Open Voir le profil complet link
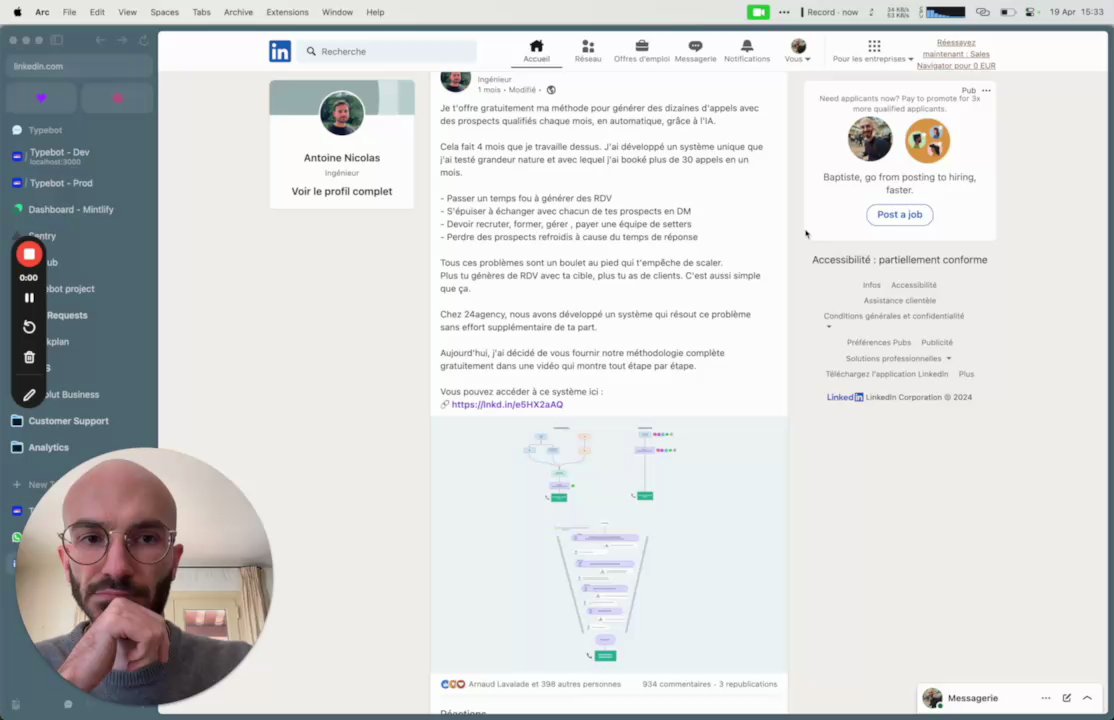The height and width of the screenshot is (720, 1114). click(342, 191)
